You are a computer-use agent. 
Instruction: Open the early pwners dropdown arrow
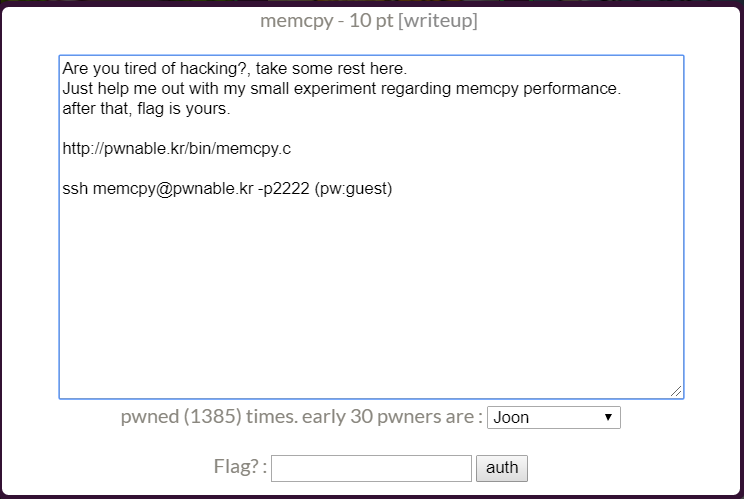[608, 417]
